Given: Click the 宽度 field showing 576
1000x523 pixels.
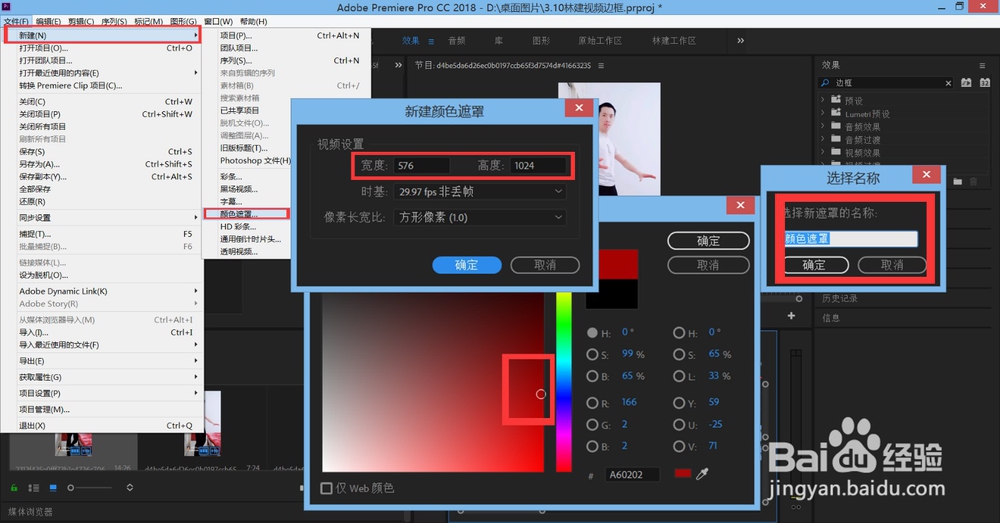Looking at the screenshot, I should 422,166.
